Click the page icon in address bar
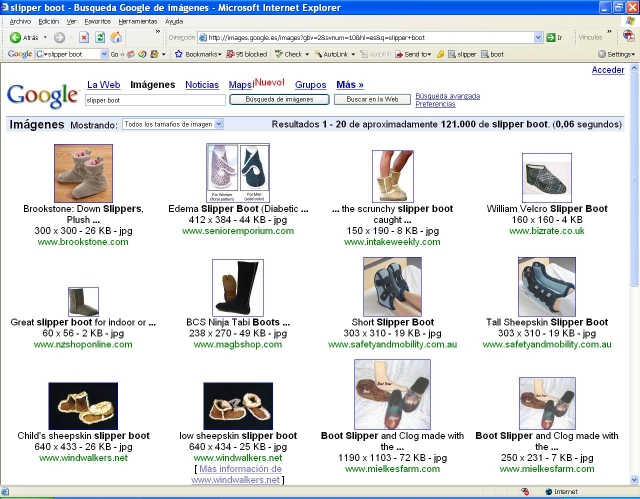The width and height of the screenshot is (640, 499). point(202,38)
